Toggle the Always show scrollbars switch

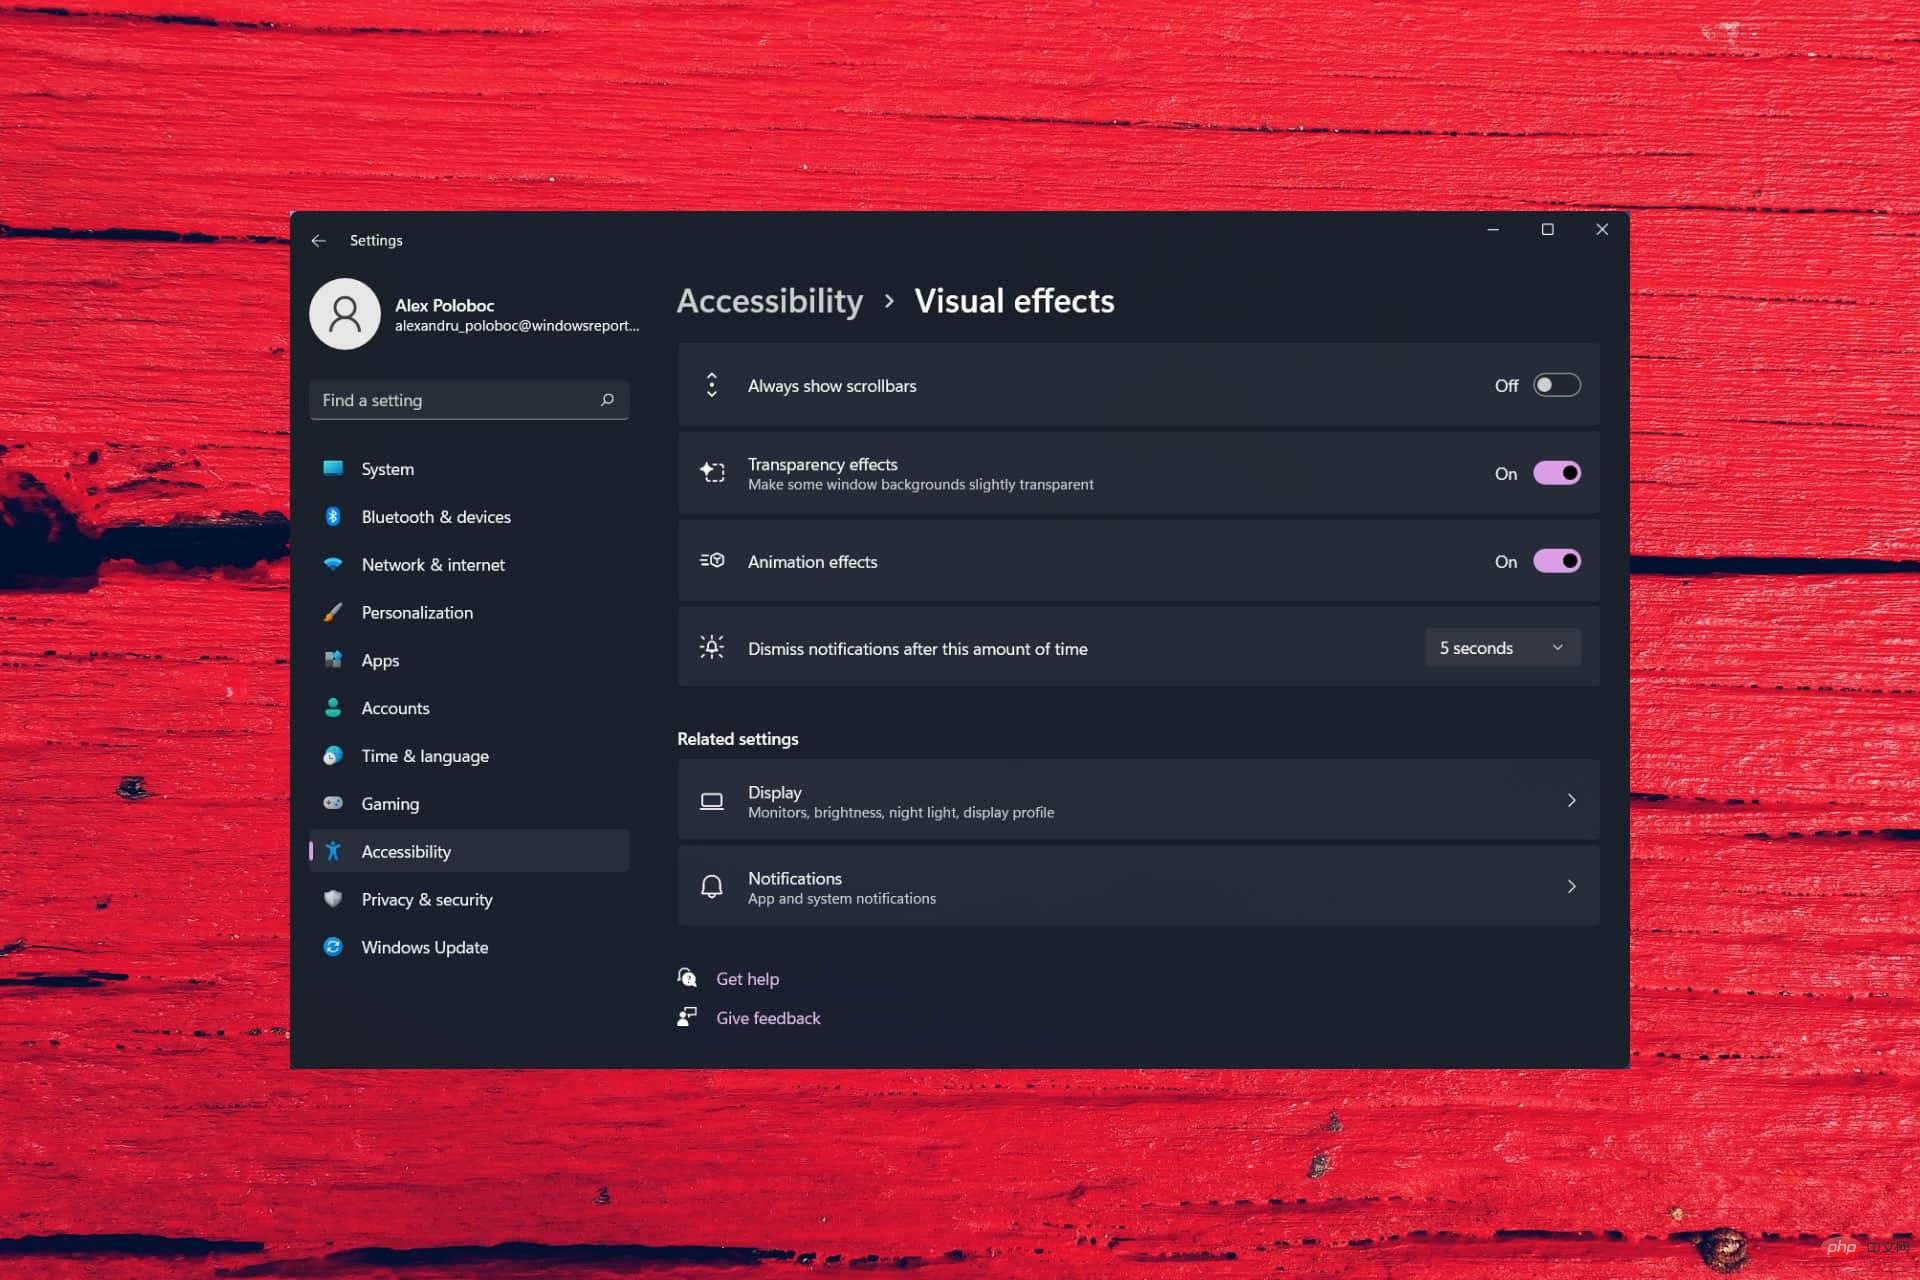[x=1556, y=384]
